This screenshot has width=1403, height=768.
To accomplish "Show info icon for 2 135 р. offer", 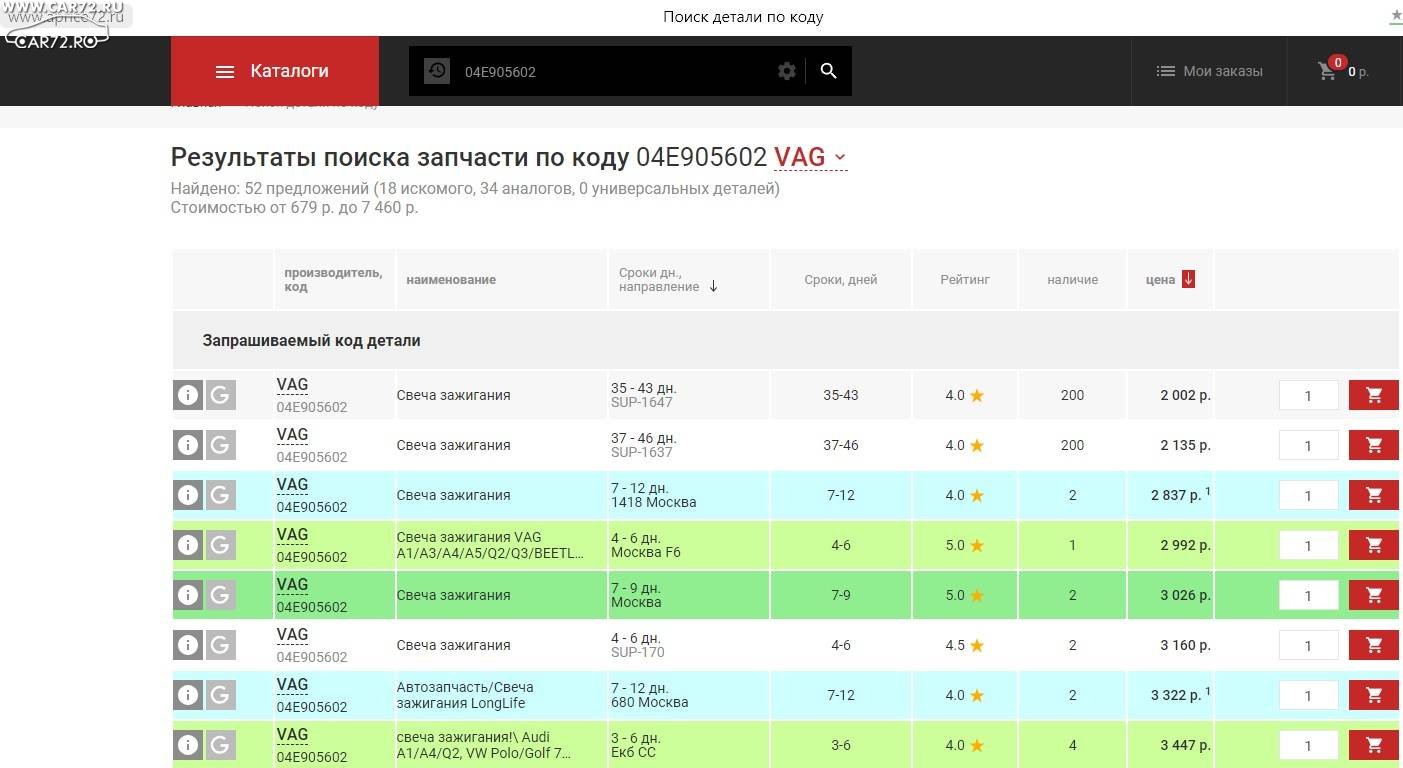I will (188, 445).
